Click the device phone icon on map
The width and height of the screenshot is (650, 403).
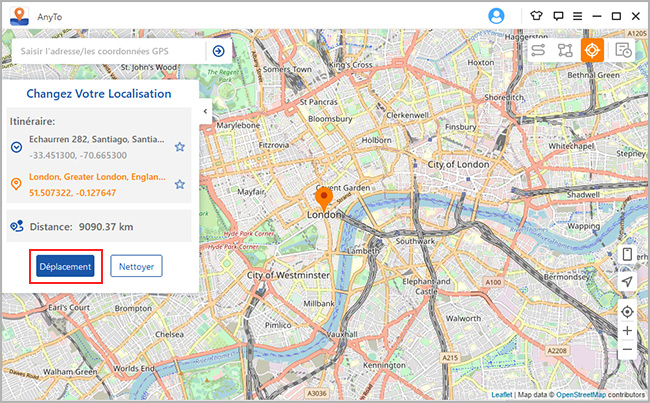[627, 254]
